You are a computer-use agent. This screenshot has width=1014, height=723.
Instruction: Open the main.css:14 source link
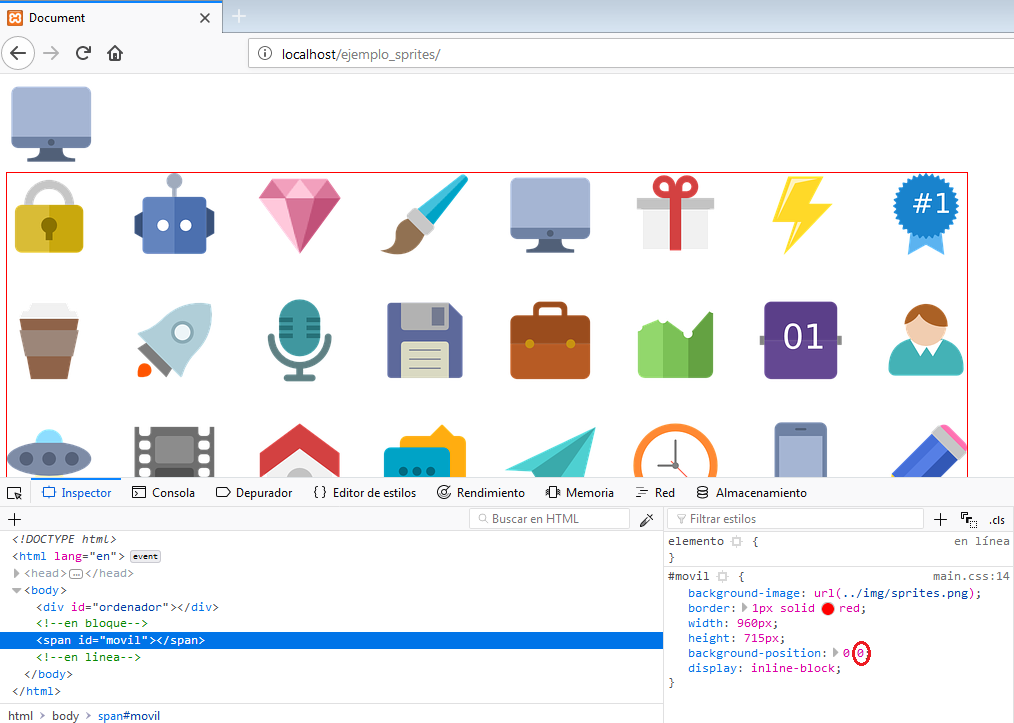pos(971,577)
